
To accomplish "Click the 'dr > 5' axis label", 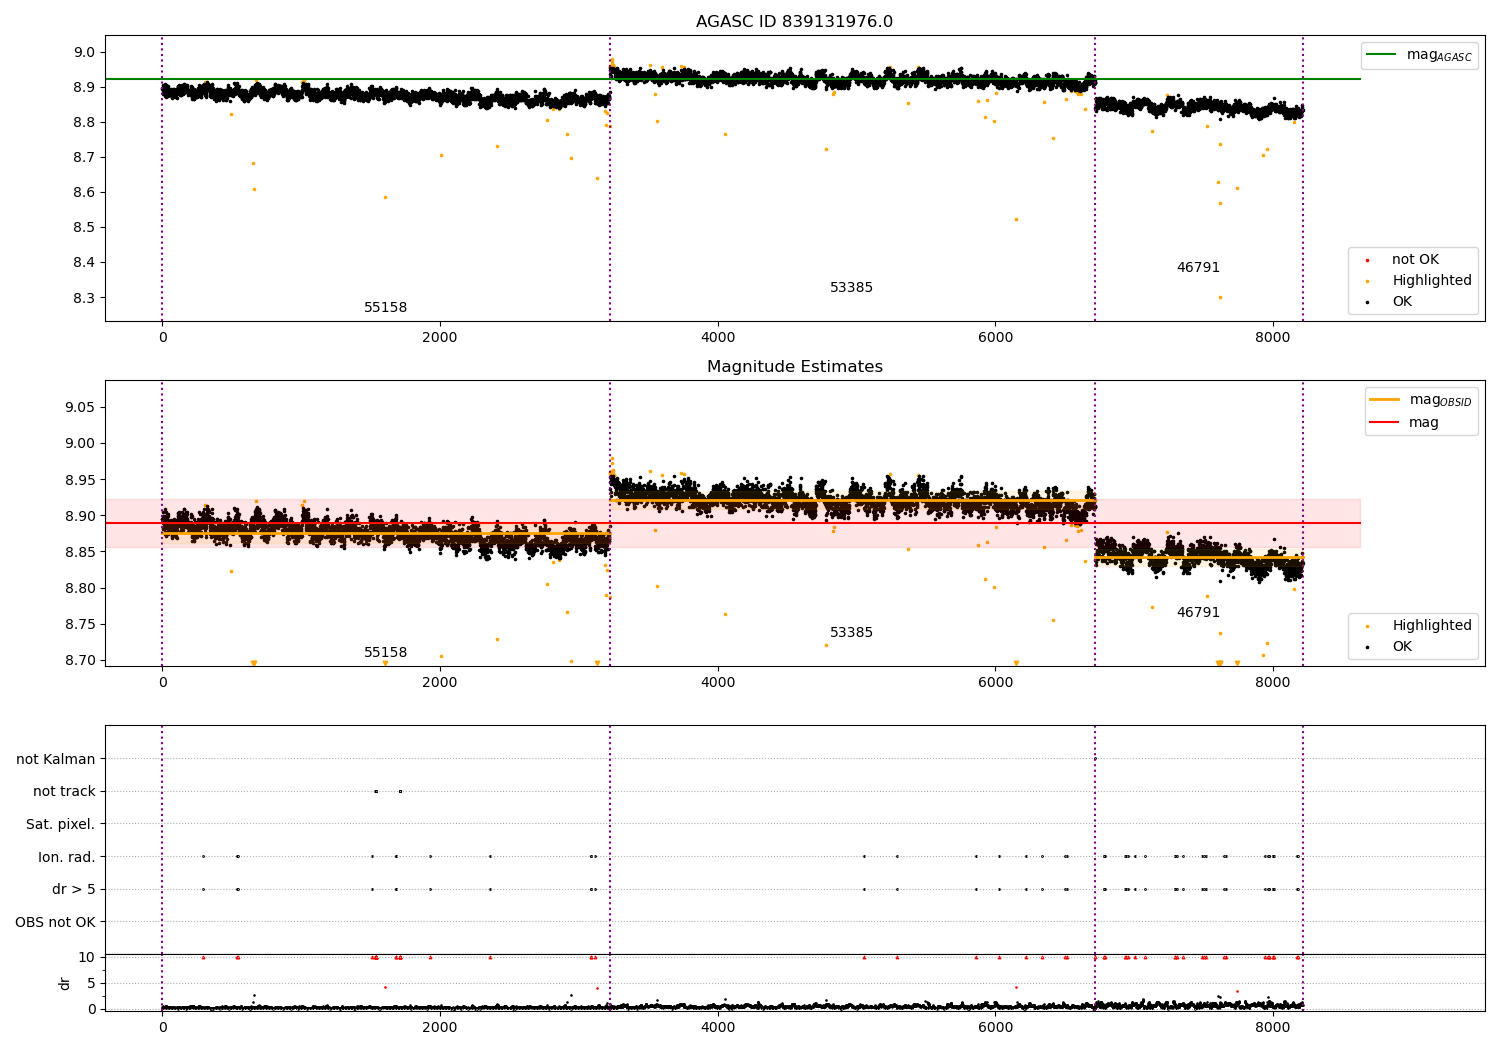I will point(74,890).
